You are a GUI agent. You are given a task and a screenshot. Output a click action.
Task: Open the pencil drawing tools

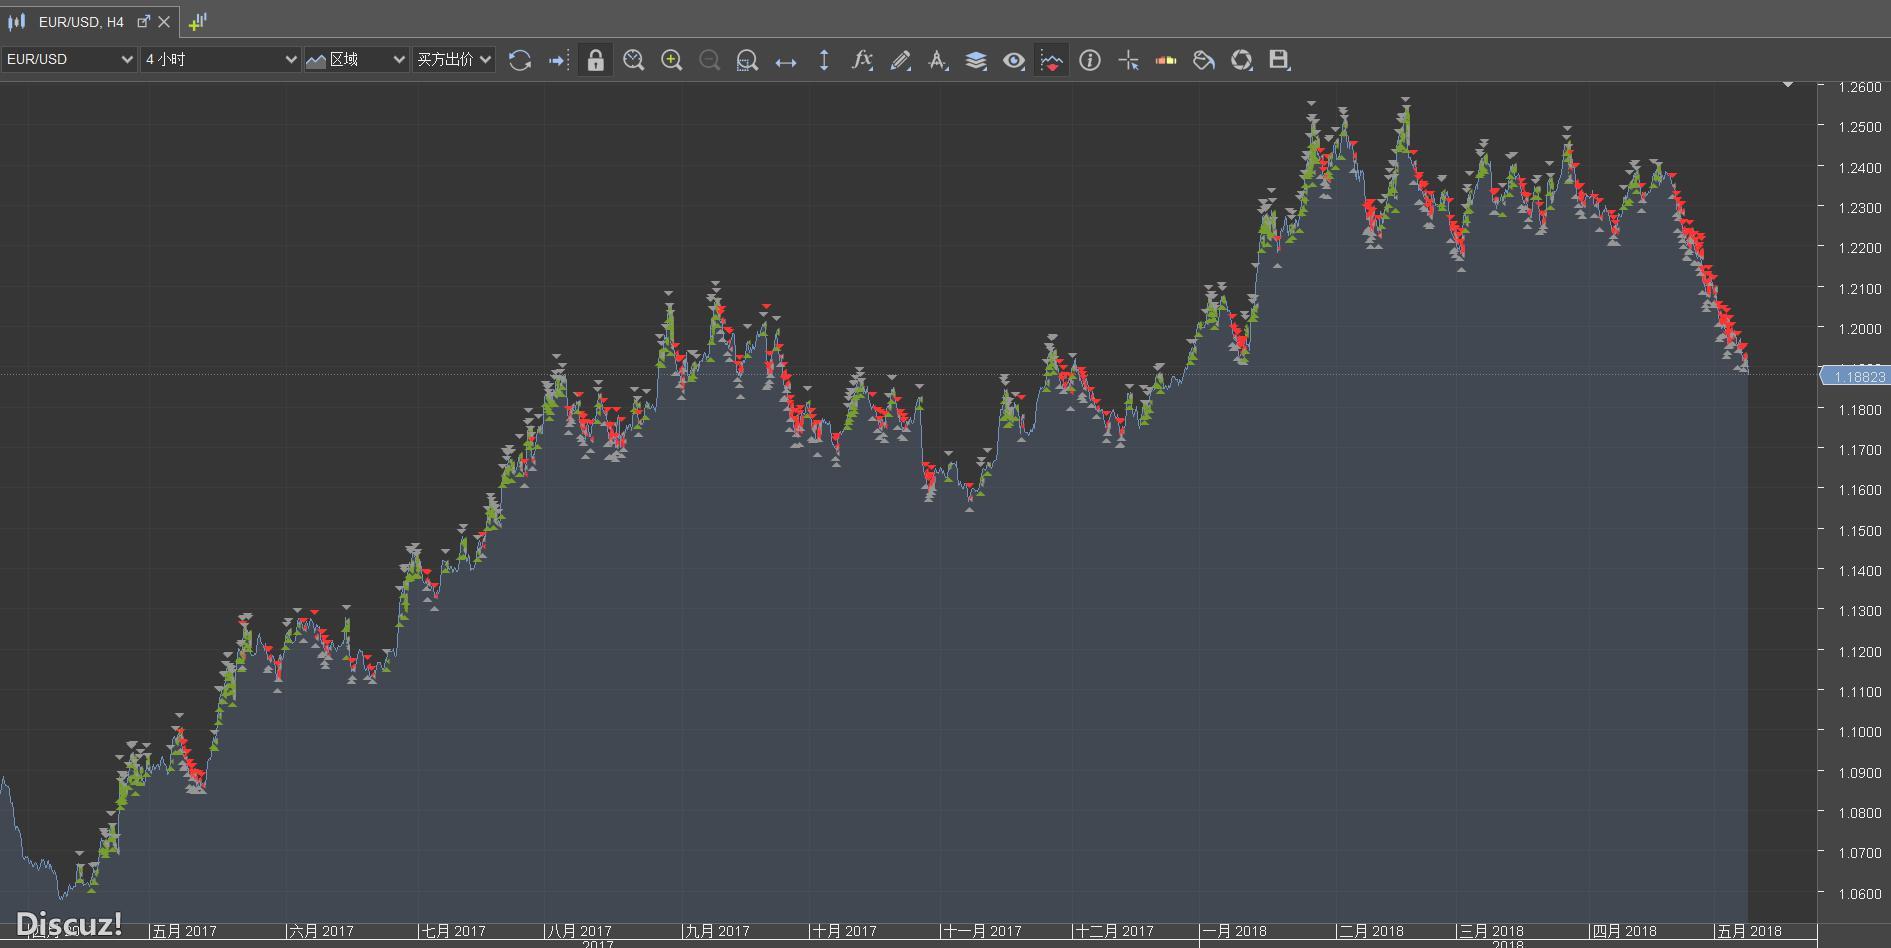click(900, 60)
